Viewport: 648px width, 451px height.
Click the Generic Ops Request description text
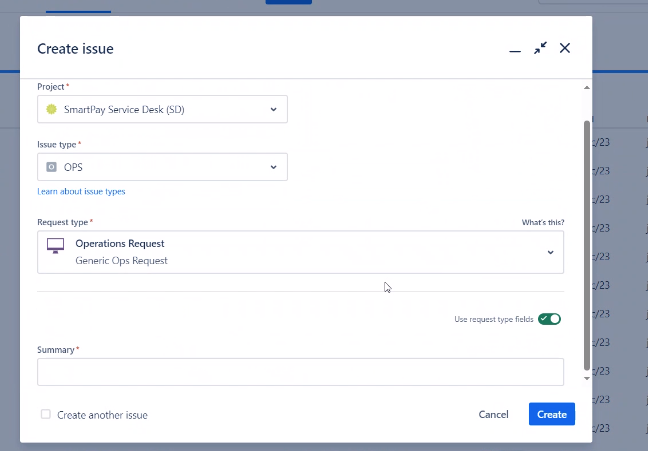122,261
